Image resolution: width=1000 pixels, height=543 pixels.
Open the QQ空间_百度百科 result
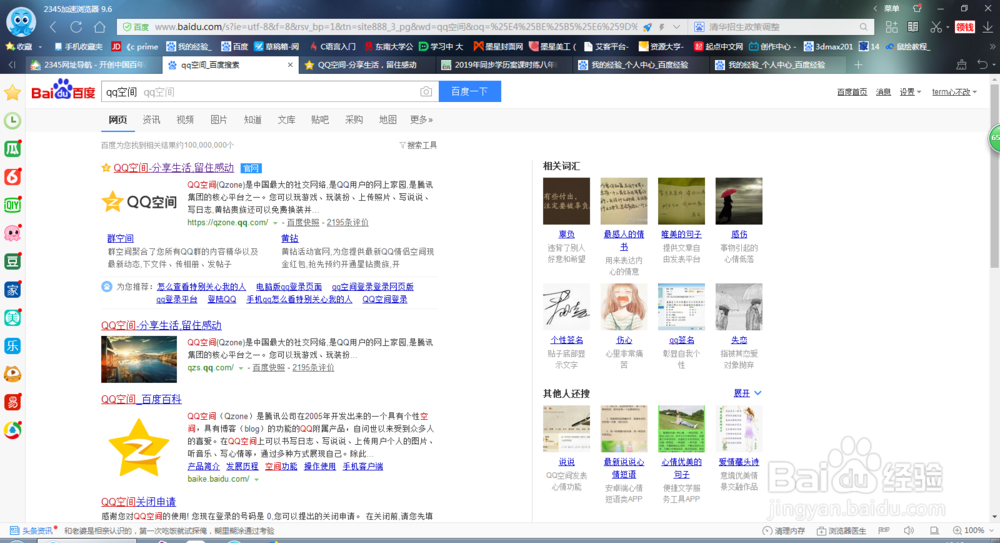(141, 399)
